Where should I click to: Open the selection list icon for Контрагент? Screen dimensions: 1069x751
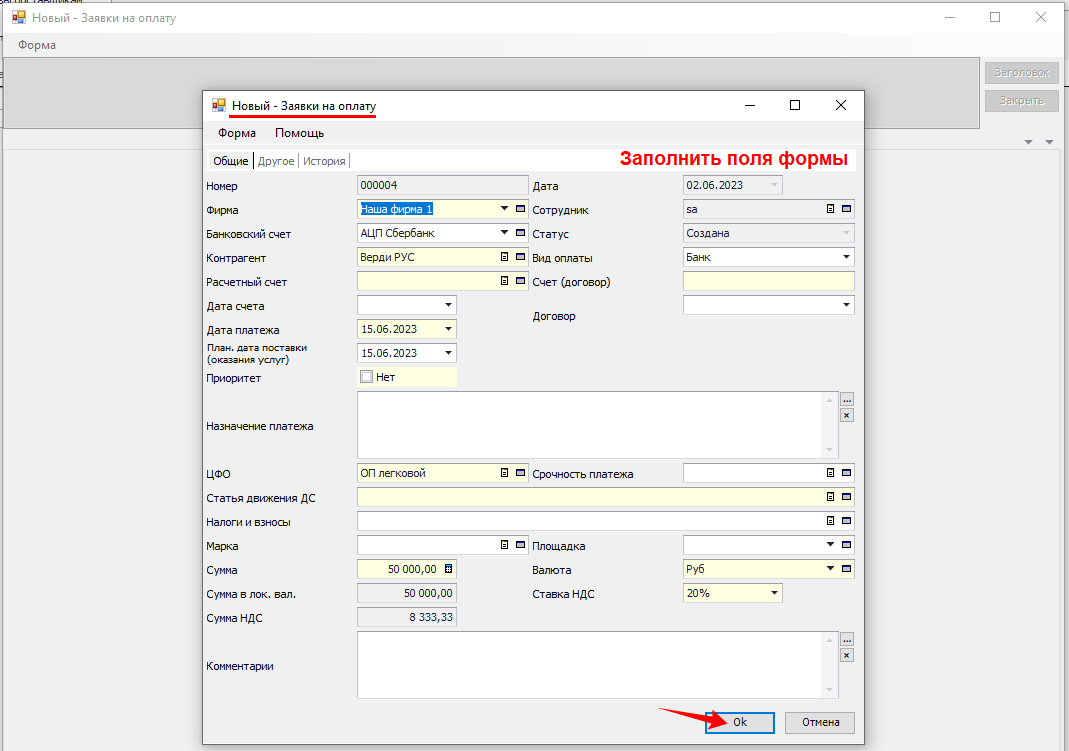pos(505,257)
